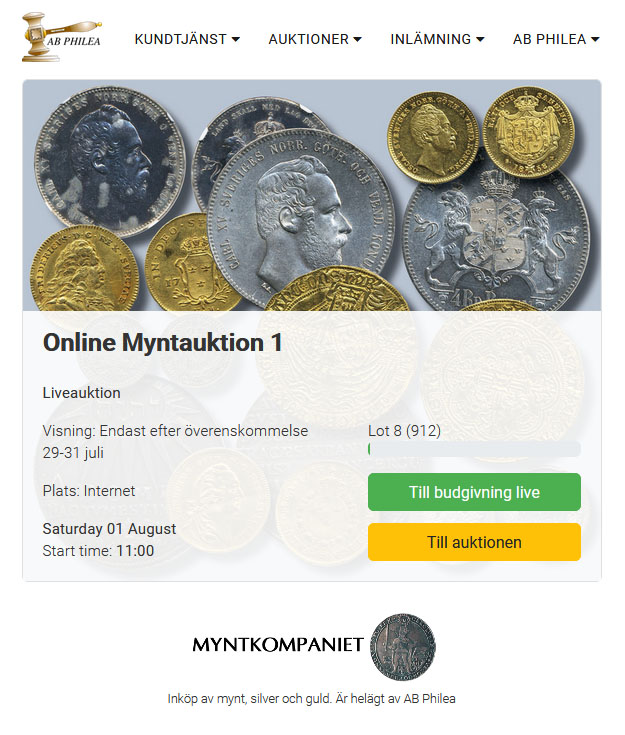
Task: Expand the Auktioner dropdown arrow
Action: [x=357, y=39]
